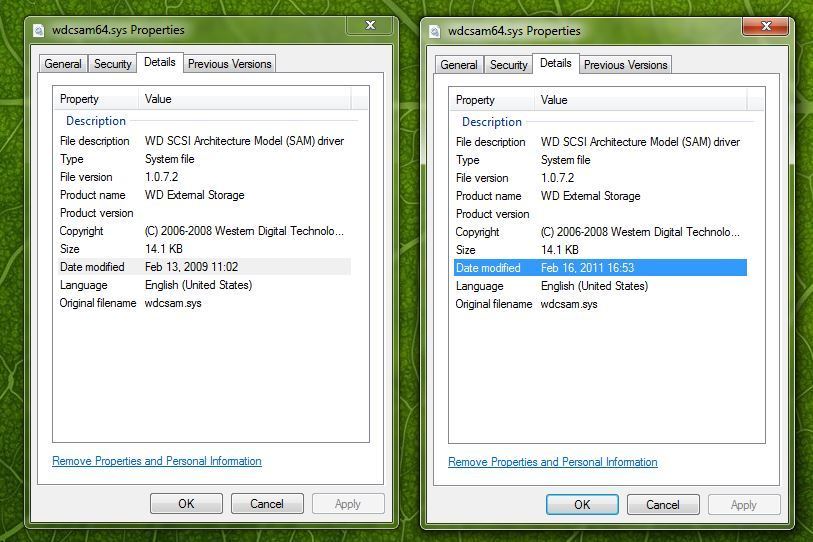Select Date modified Feb 13, 2009 row
The width and height of the screenshot is (813, 542).
click(204, 267)
